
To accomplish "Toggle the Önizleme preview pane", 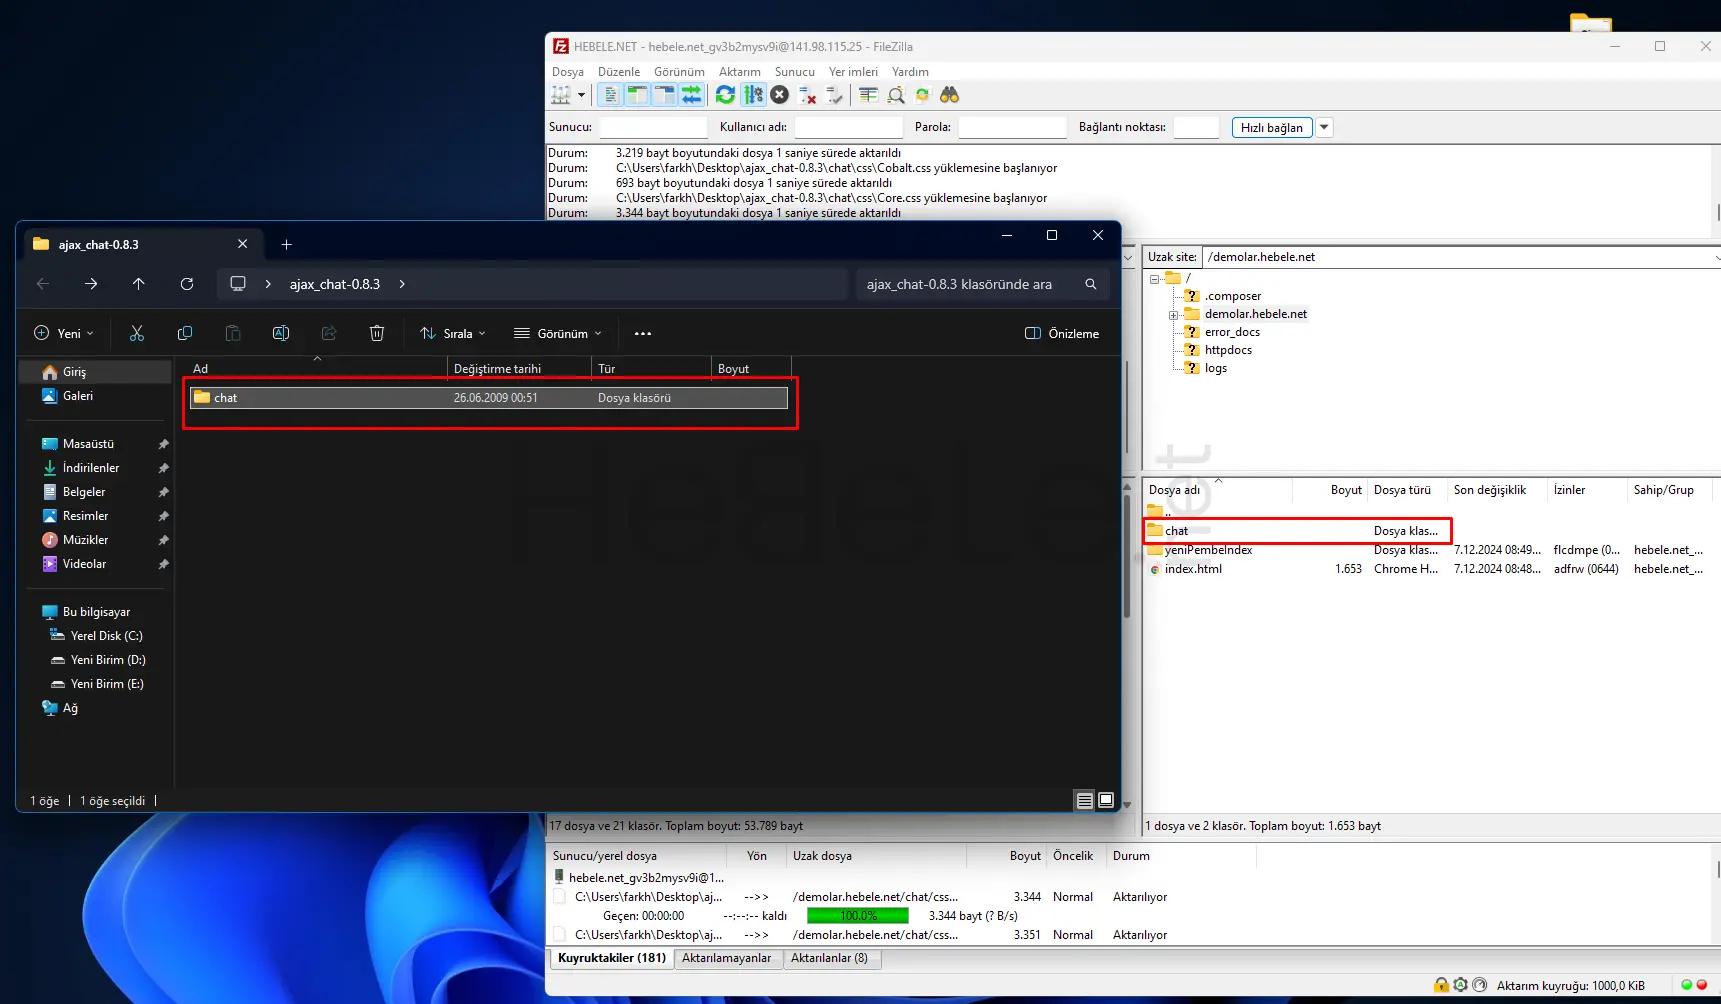I will click(x=1062, y=334).
